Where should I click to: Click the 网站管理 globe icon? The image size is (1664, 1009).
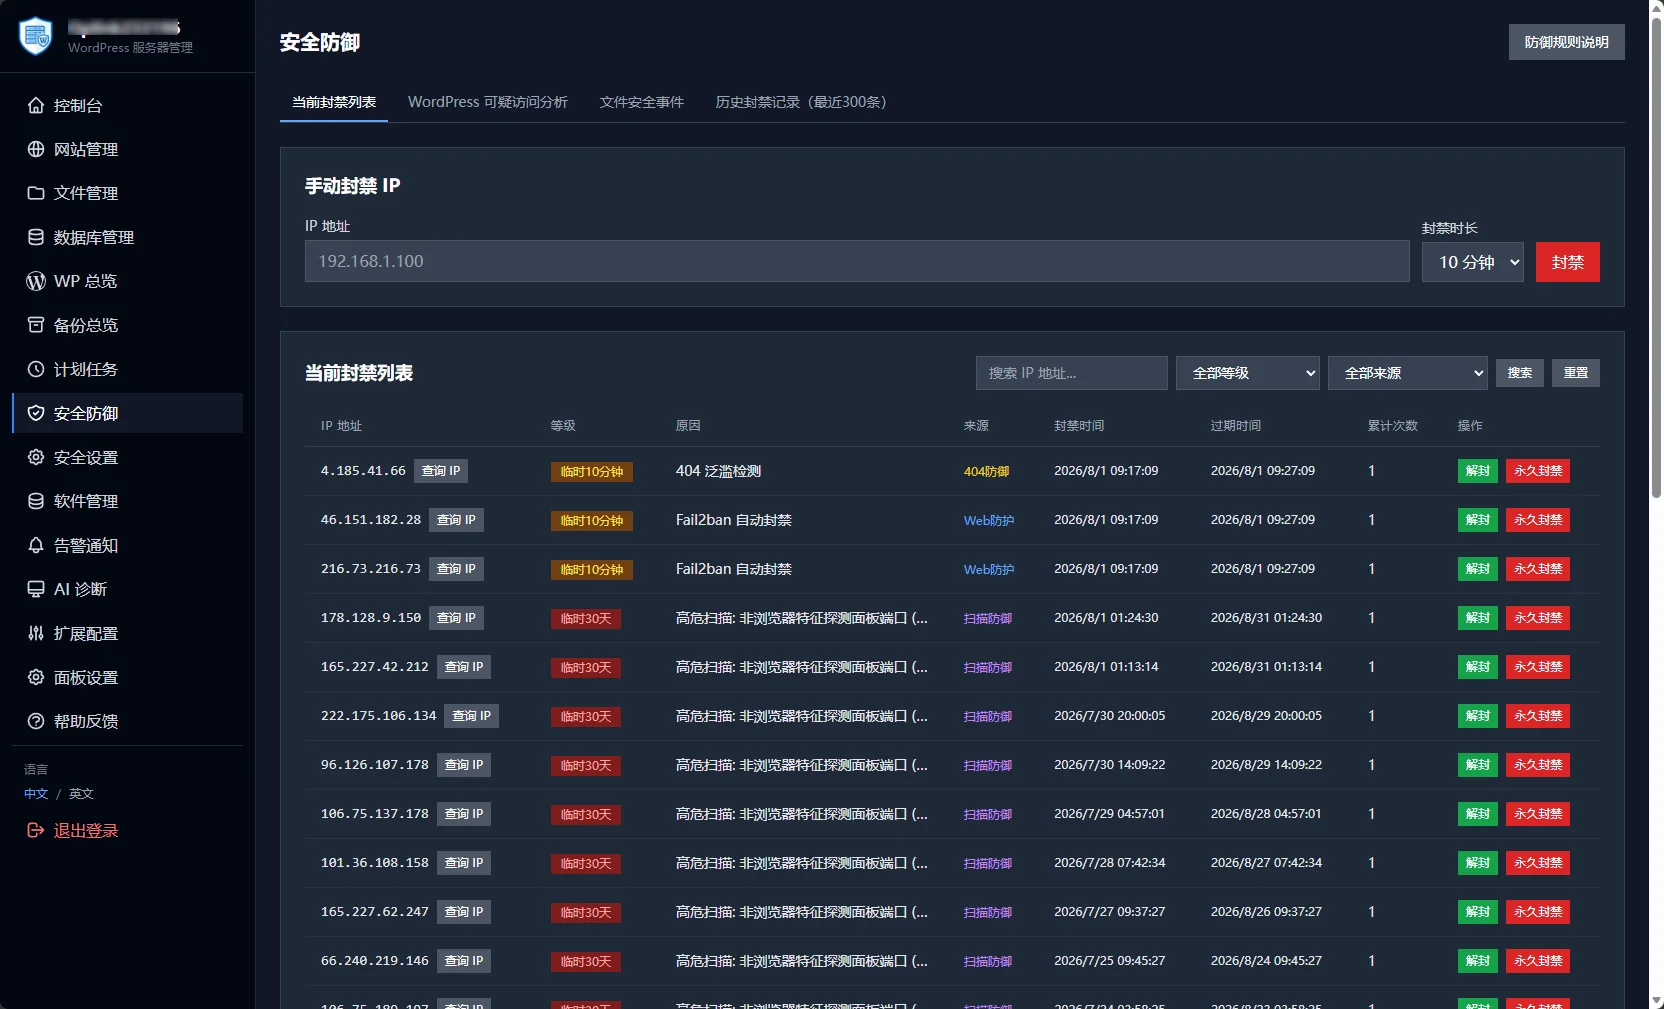[x=36, y=149]
